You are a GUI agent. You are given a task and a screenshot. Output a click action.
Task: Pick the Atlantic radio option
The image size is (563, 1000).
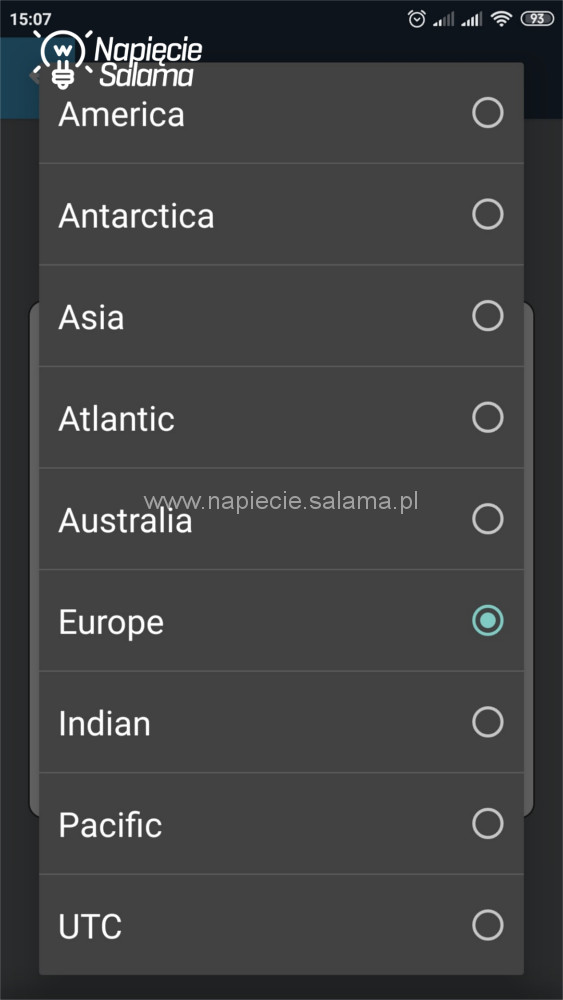[x=488, y=418]
